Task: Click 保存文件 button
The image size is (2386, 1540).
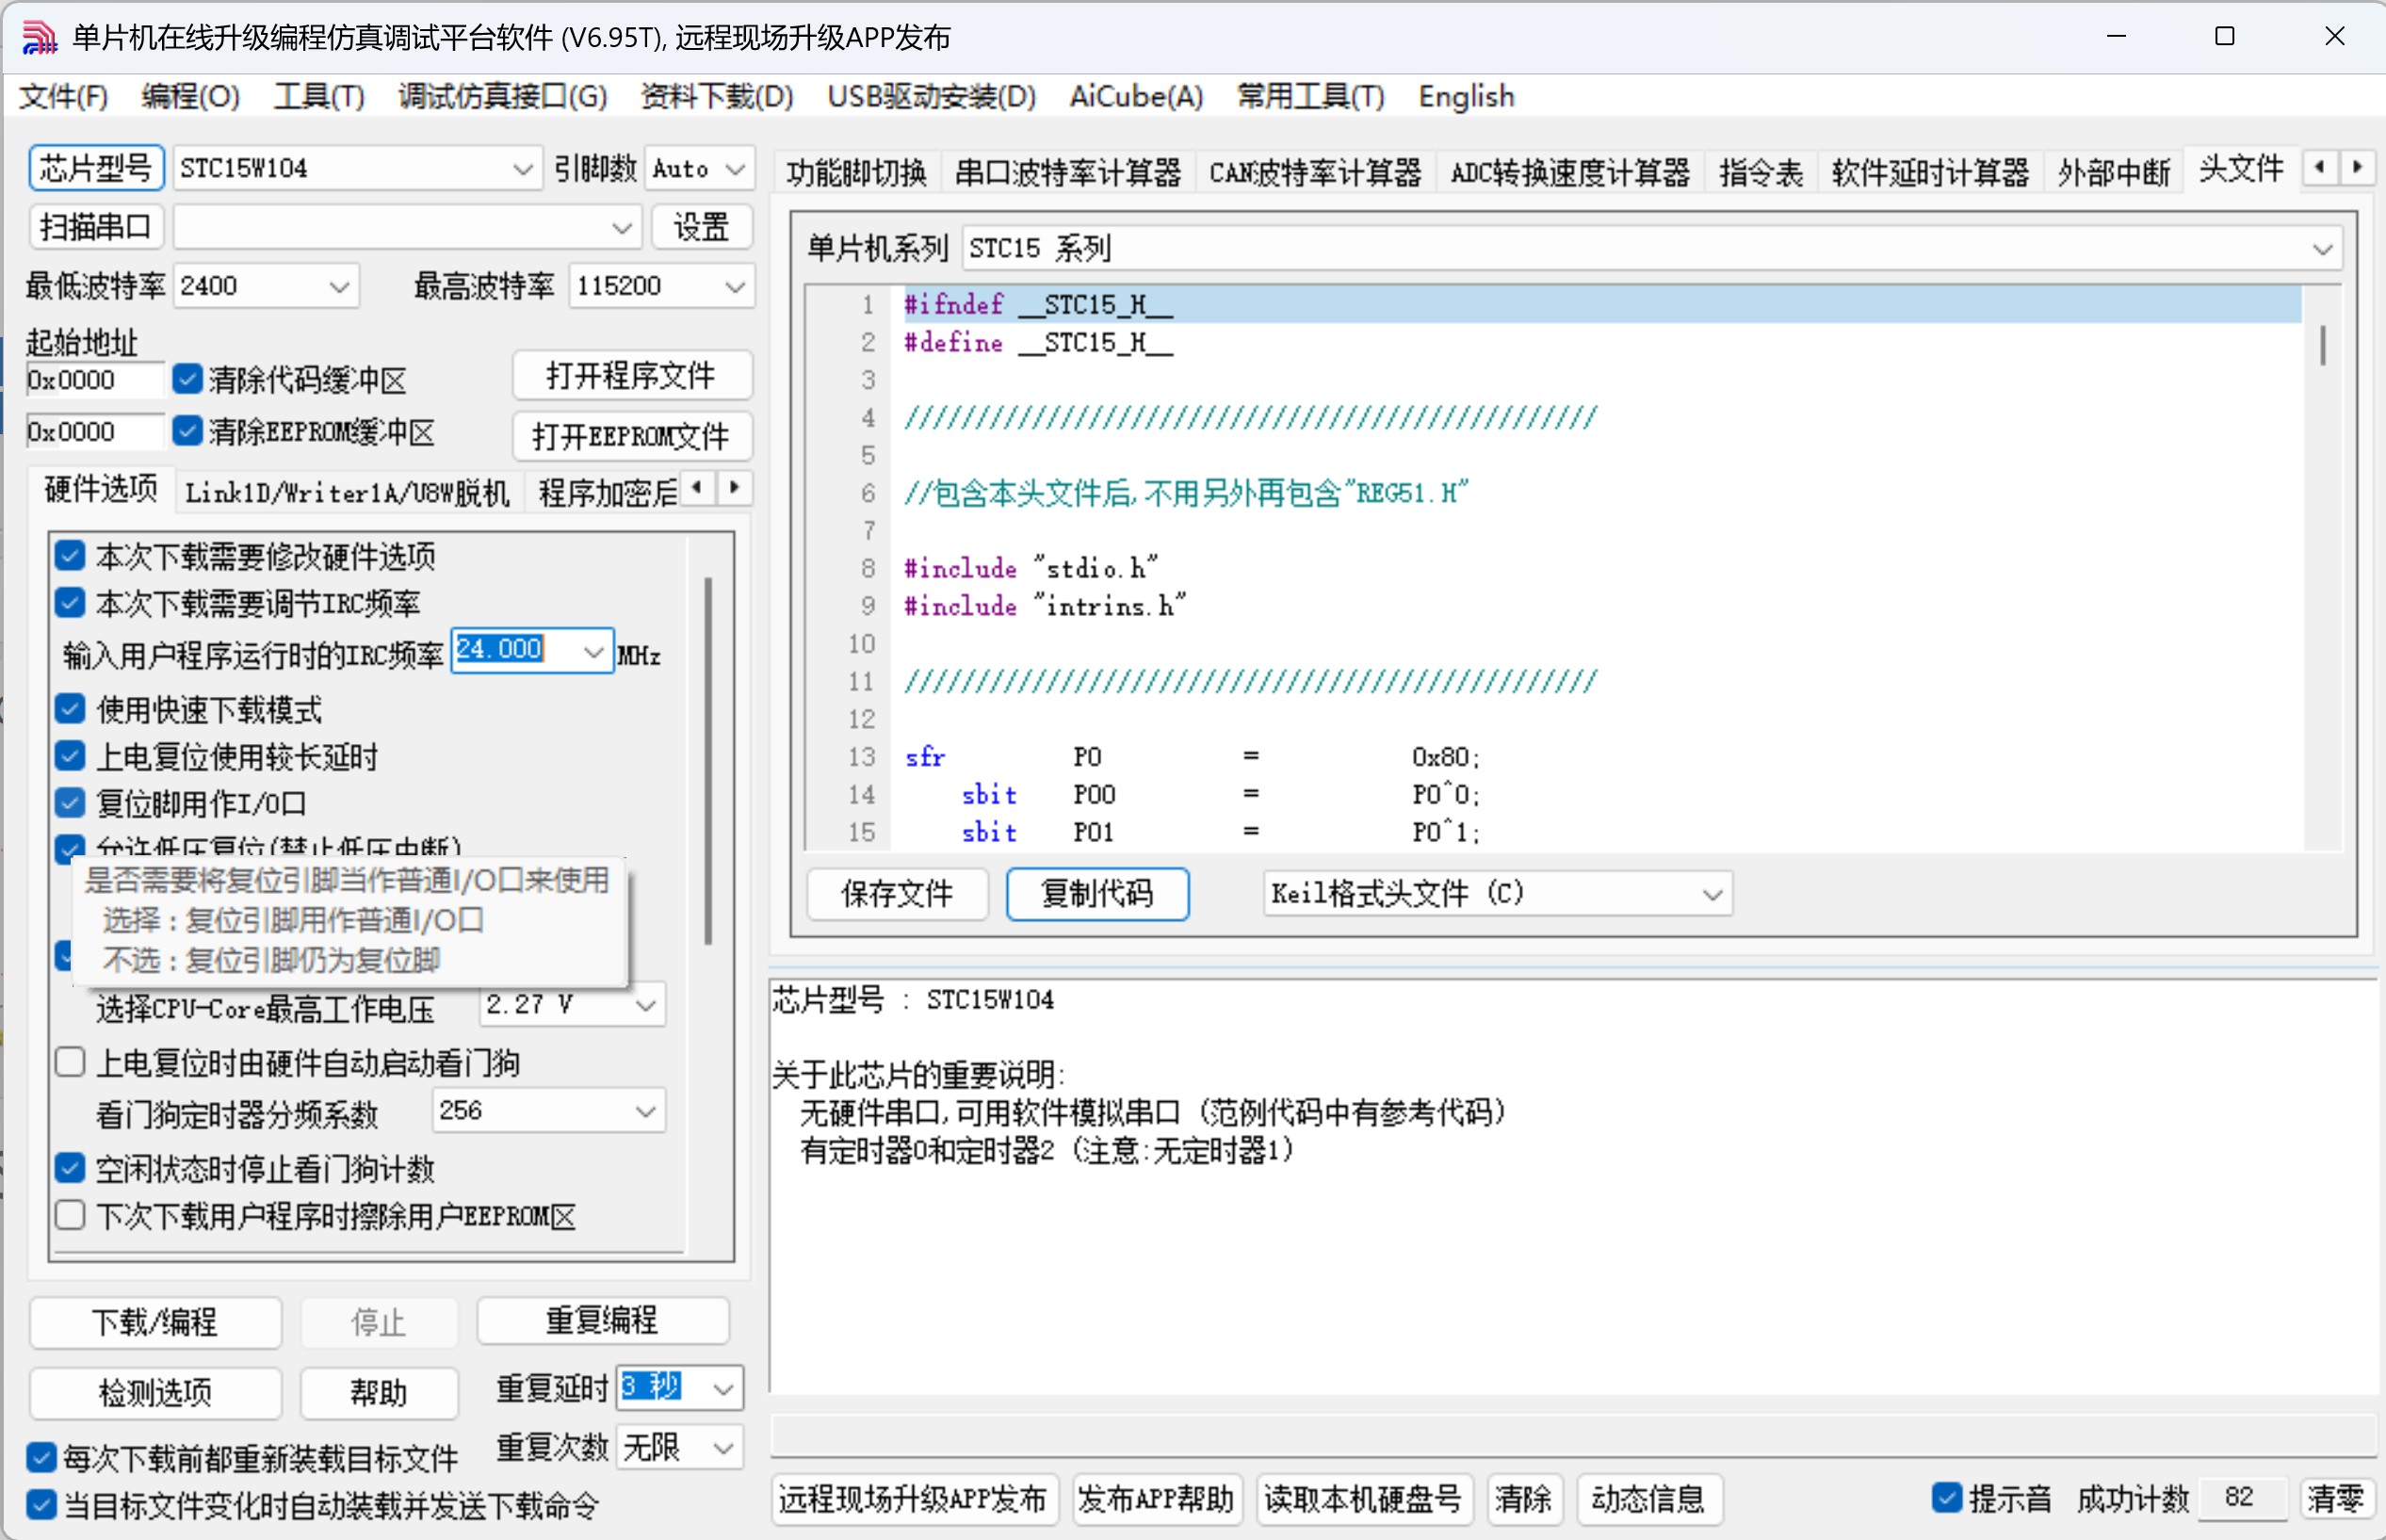Action: [897, 893]
